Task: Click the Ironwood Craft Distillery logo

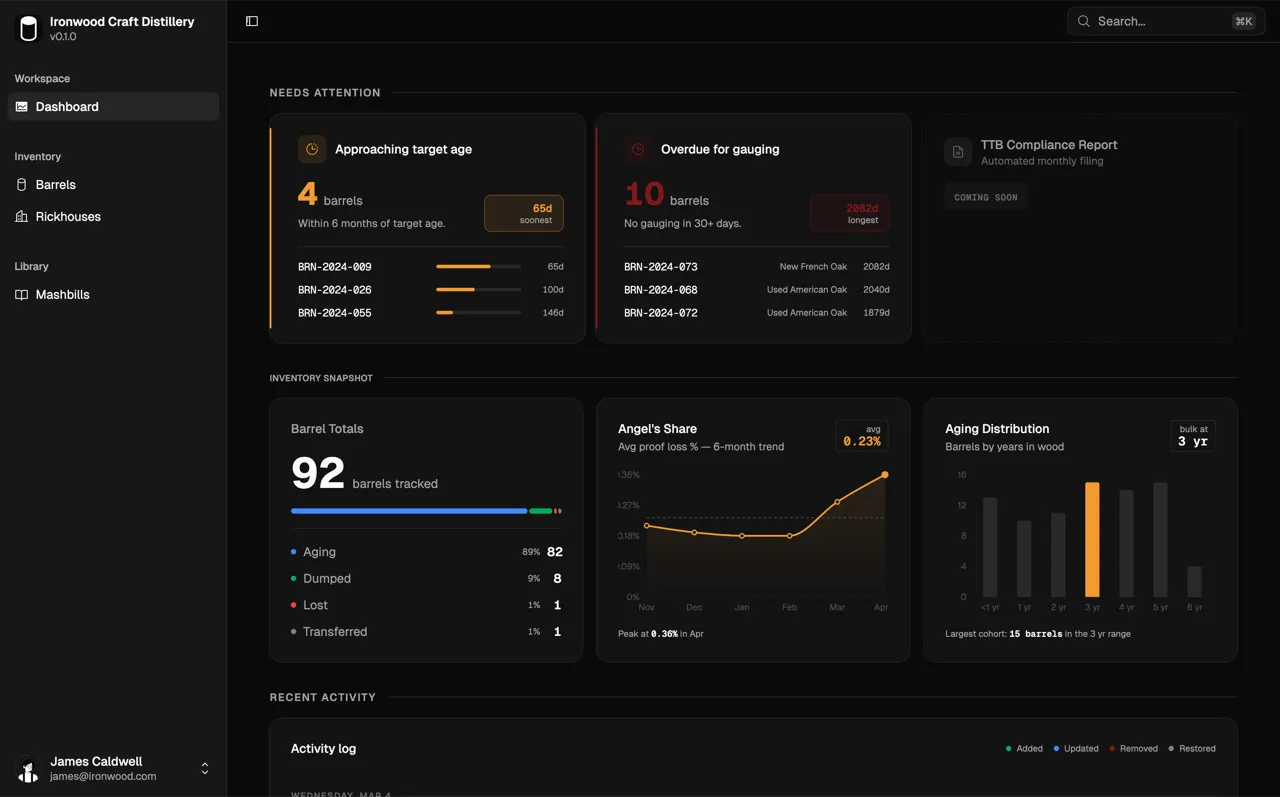Action: [28, 28]
